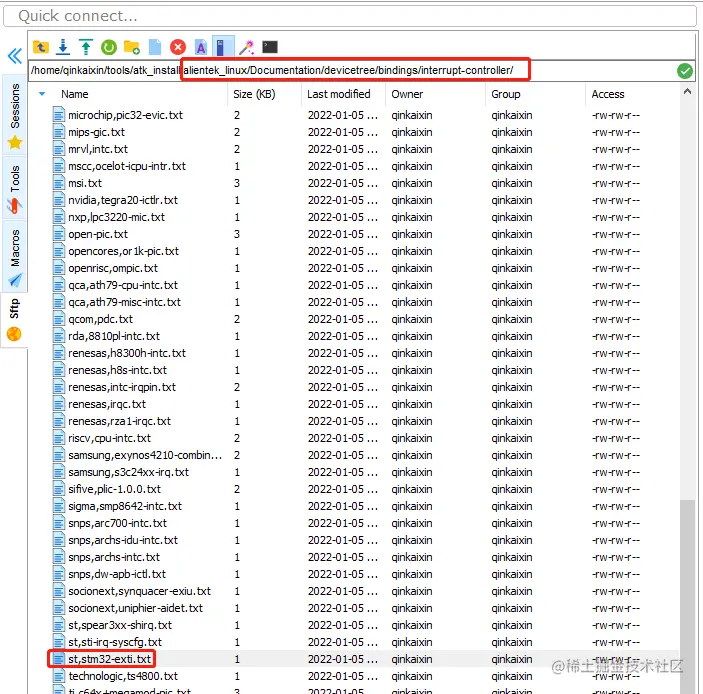Viewport: 703px width, 694px height.
Task: Select file msi.txt
Action: click(x=85, y=183)
